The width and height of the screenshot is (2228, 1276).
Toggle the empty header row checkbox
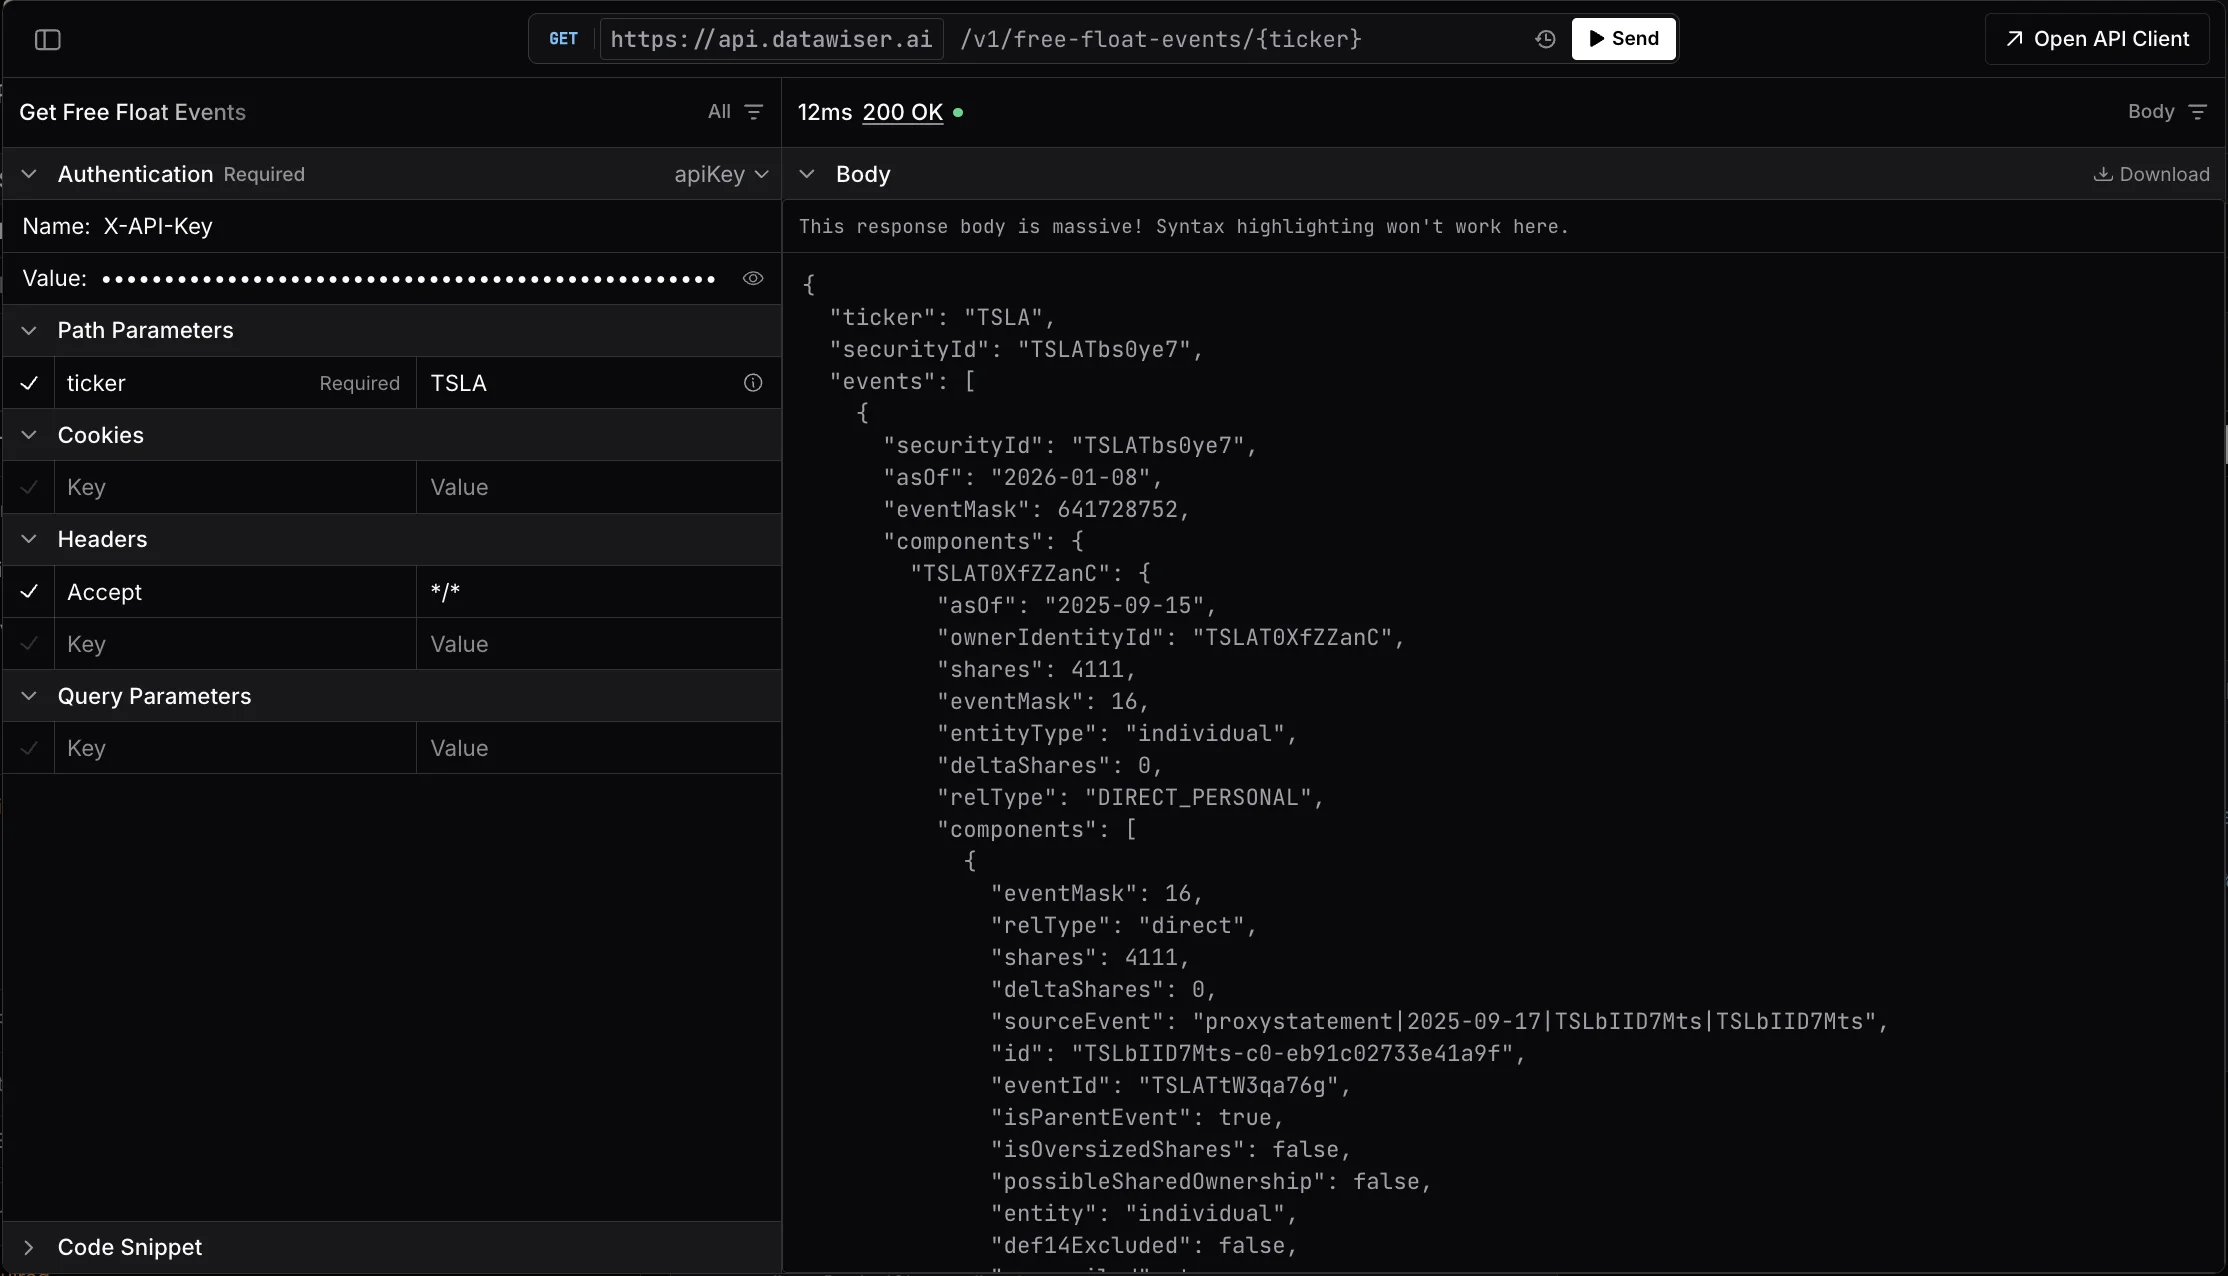click(x=29, y=645)
